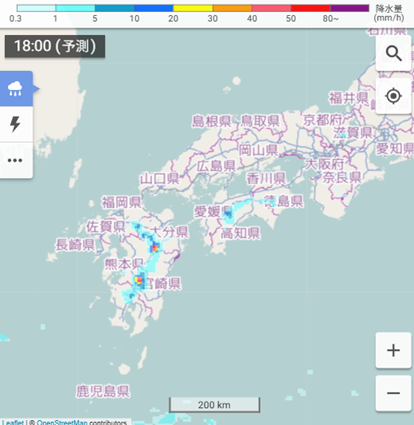
Task: Zoom out with the minus button
Action: (393, 393)
